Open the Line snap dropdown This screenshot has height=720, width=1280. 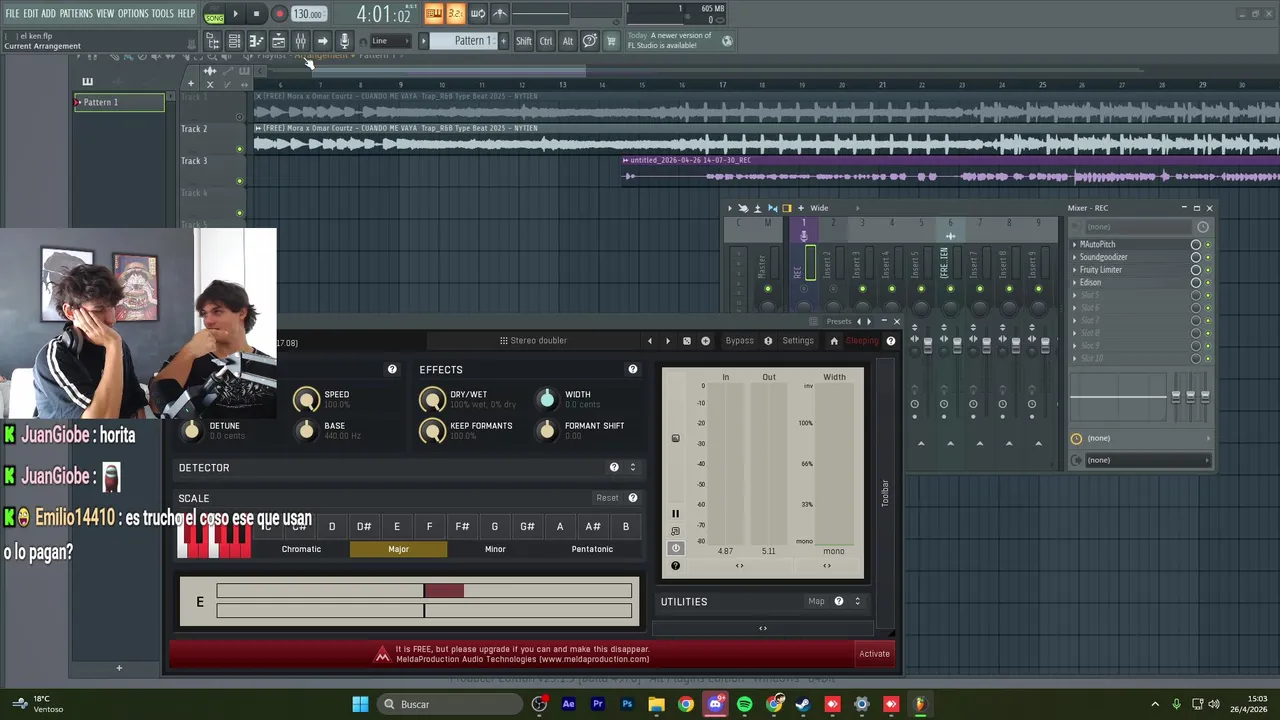click(x=390, y=41)
